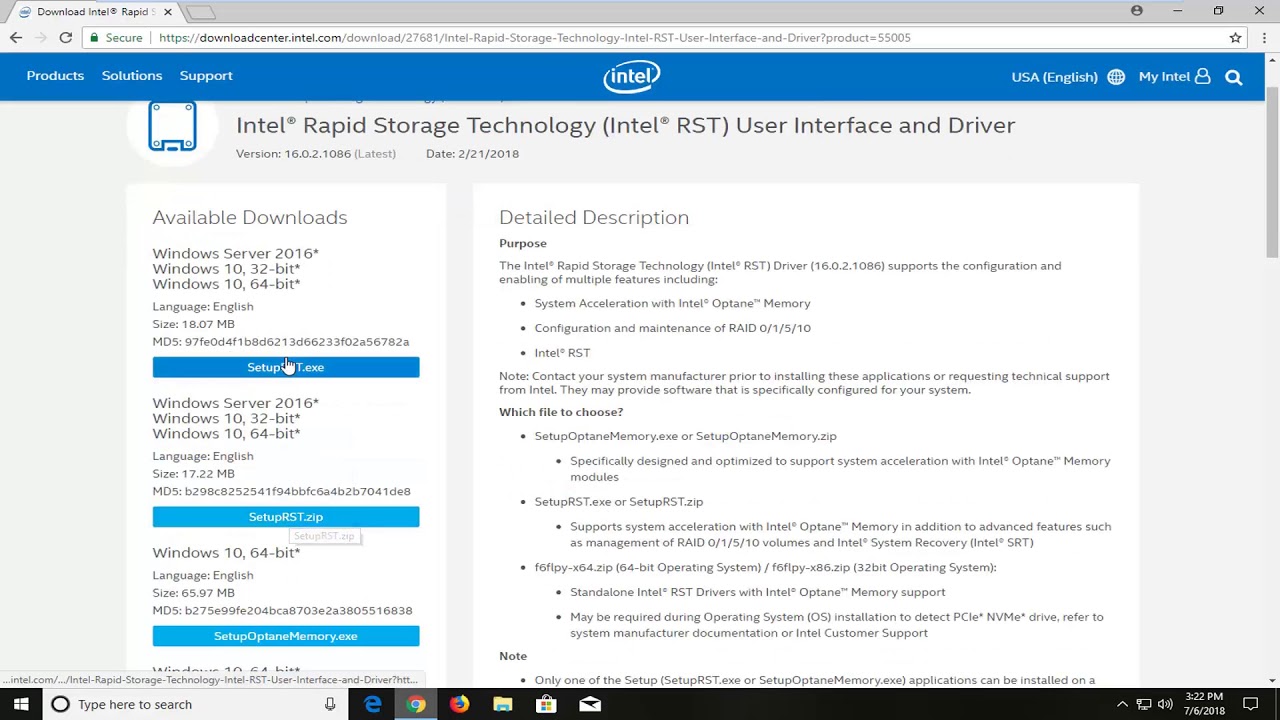The width and height of the screenshot is (1280, 720).
Task: Click MD5 97fe0d4f1b8d6213d66233f02a56782a text
Action: 281,342
